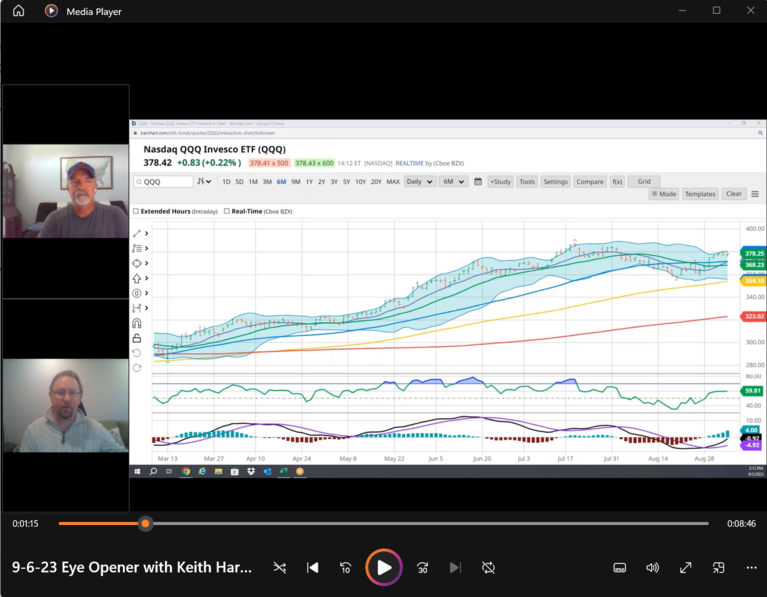Turn on subtitles with the captions icon
The image size is (767, 597).
619,567
